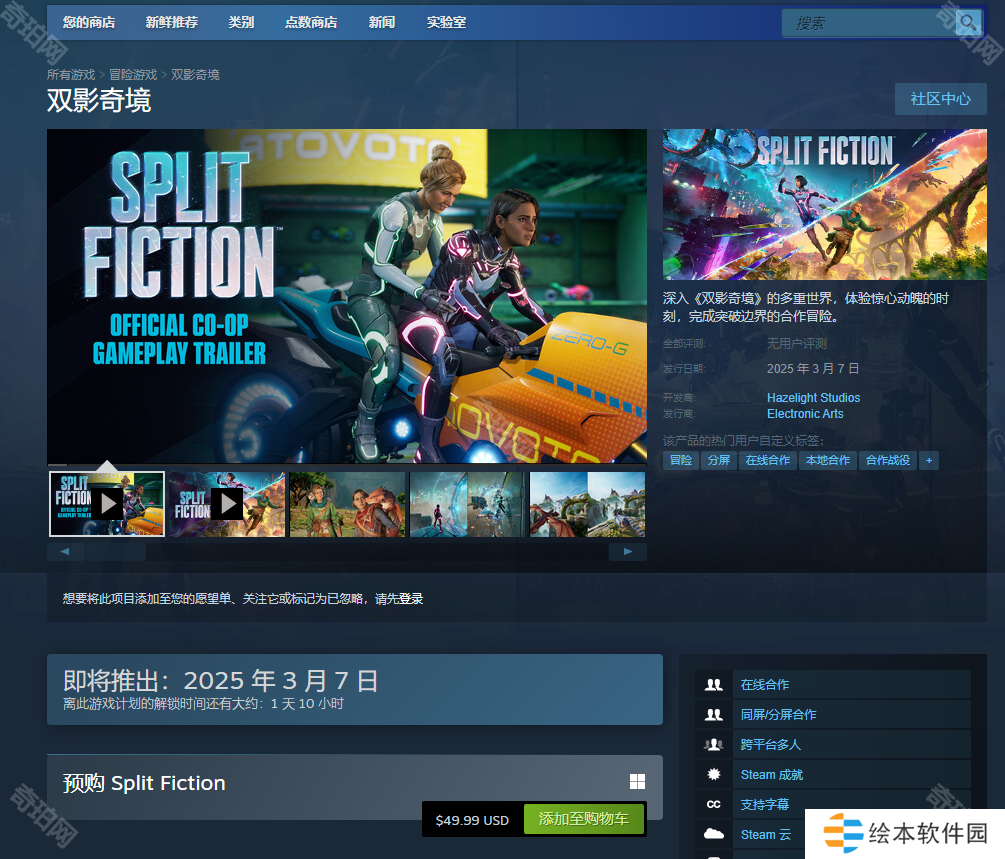This screenshot has height=859, width=1005.
Task: Click the Steam achievements icon
Action: tap(714, 775)
